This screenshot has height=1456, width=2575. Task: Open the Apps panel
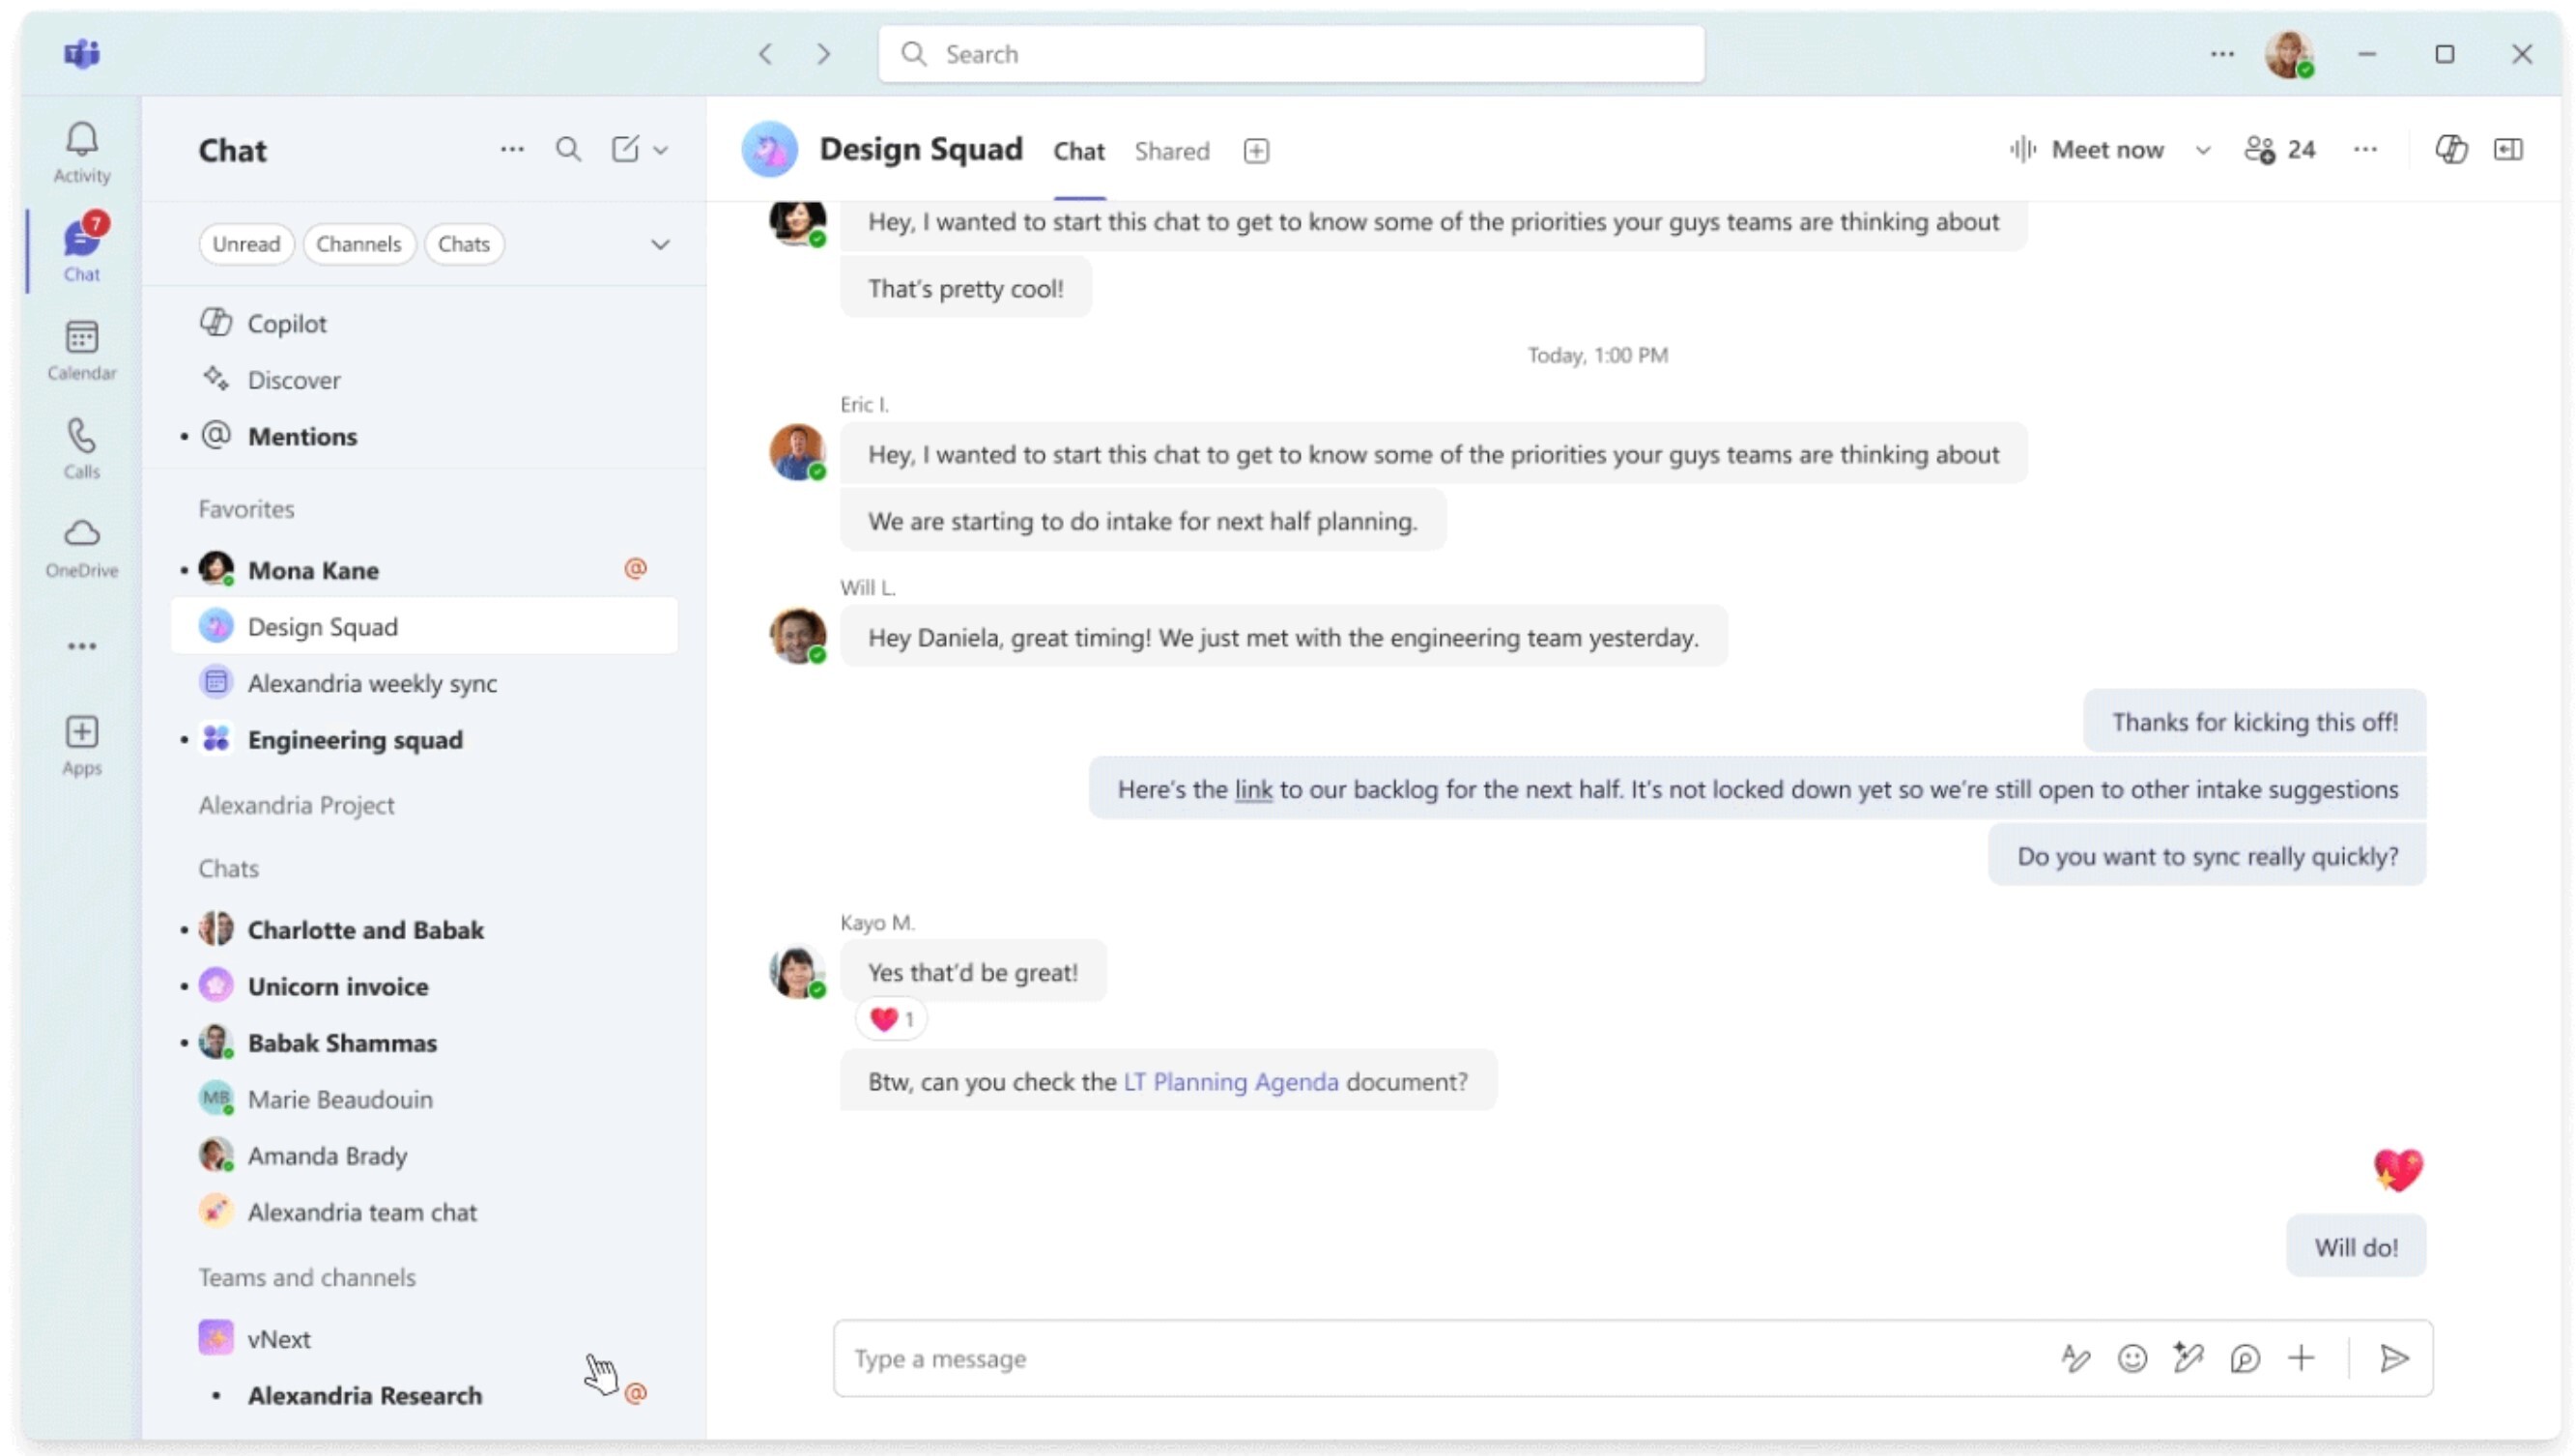(81, 741)
